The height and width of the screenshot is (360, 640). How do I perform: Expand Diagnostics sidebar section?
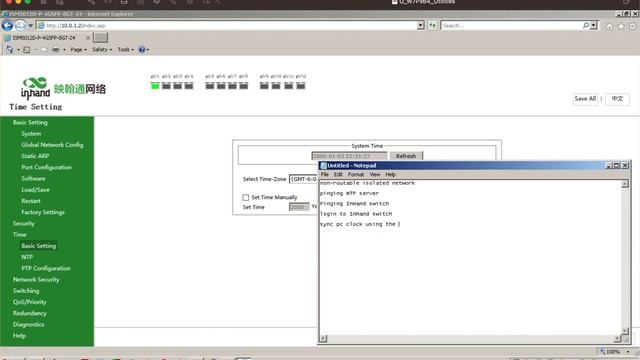point(29,324)
